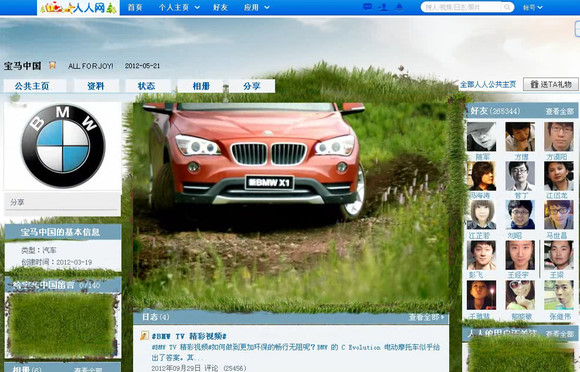This screenshot has width=580, height=372.
Task: Click the 宝马中国 page title
Action: [x=23, y=66]
